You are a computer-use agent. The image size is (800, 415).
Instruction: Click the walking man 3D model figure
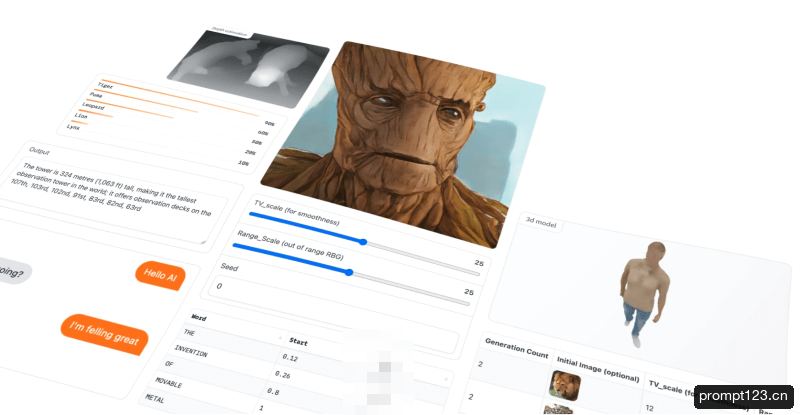point(643,294)
